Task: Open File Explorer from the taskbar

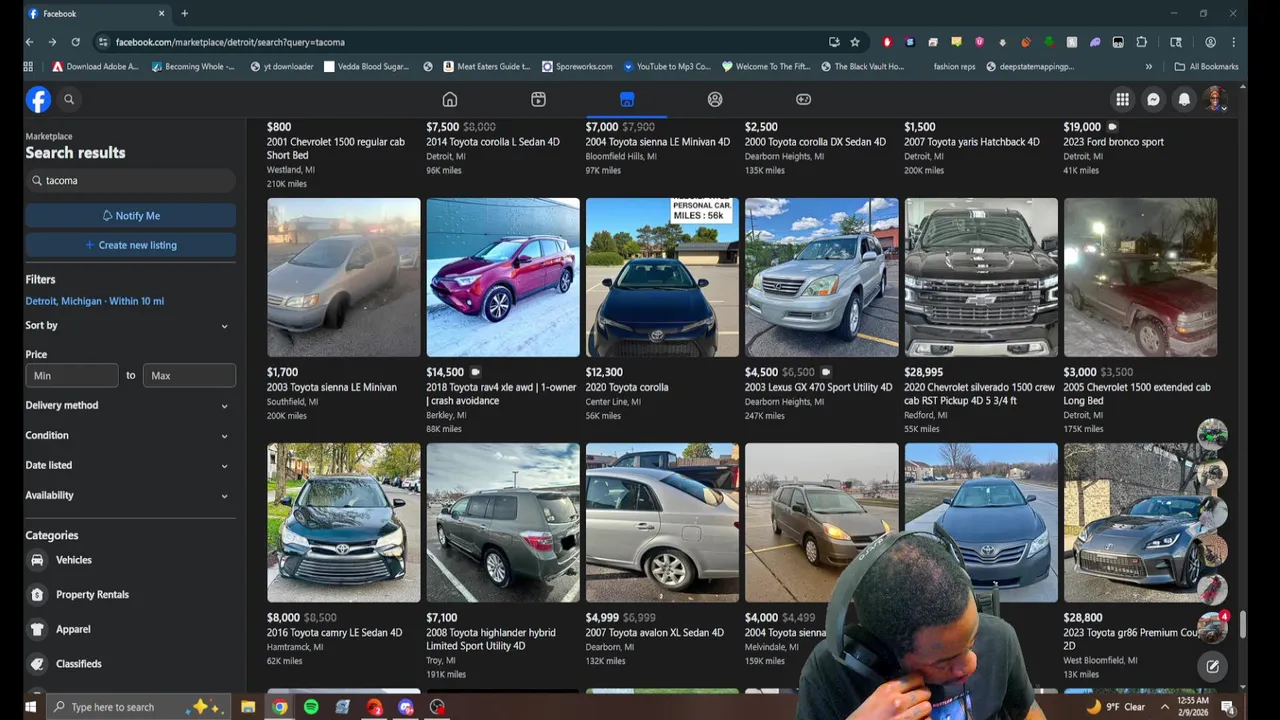Action: [x=248, y=707]
